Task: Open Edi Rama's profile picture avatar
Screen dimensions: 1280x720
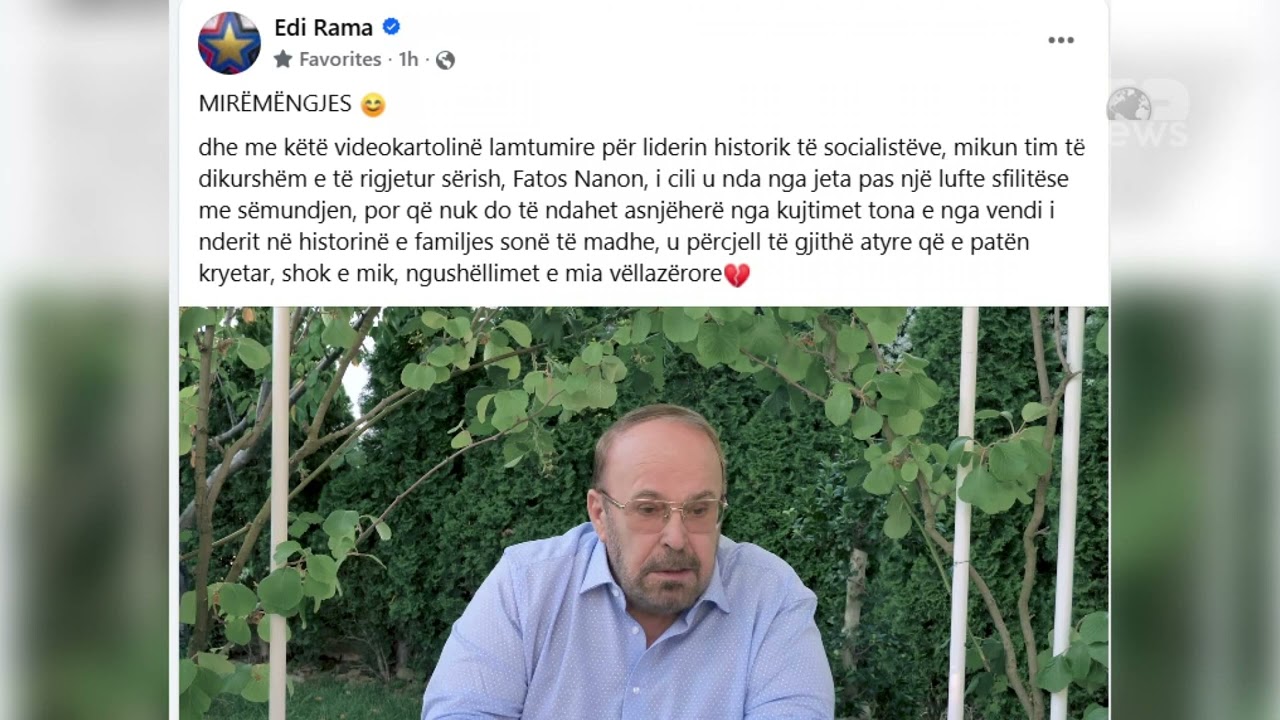Action: coord(229,43)
